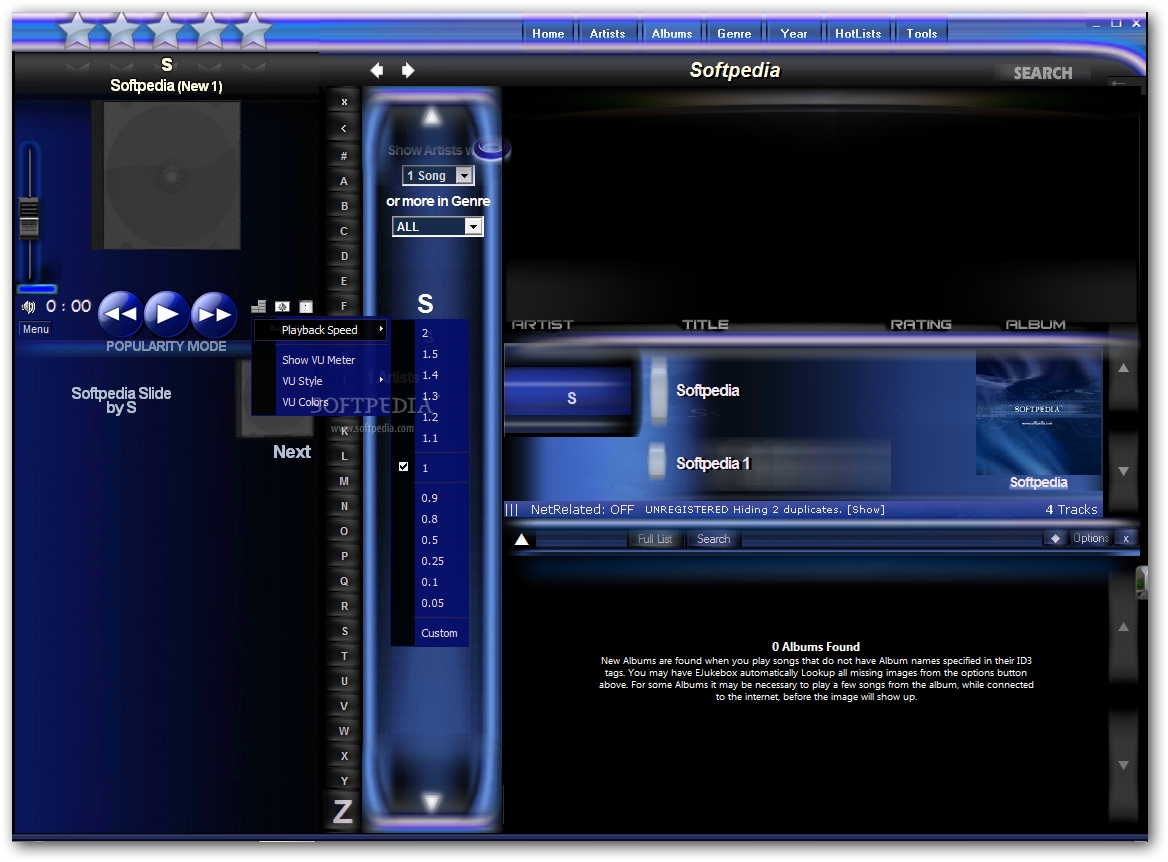The width and height of the screenshot is (1168, 862).
Task: Mute sound via speaker icon
Action: tap(29, 307)
